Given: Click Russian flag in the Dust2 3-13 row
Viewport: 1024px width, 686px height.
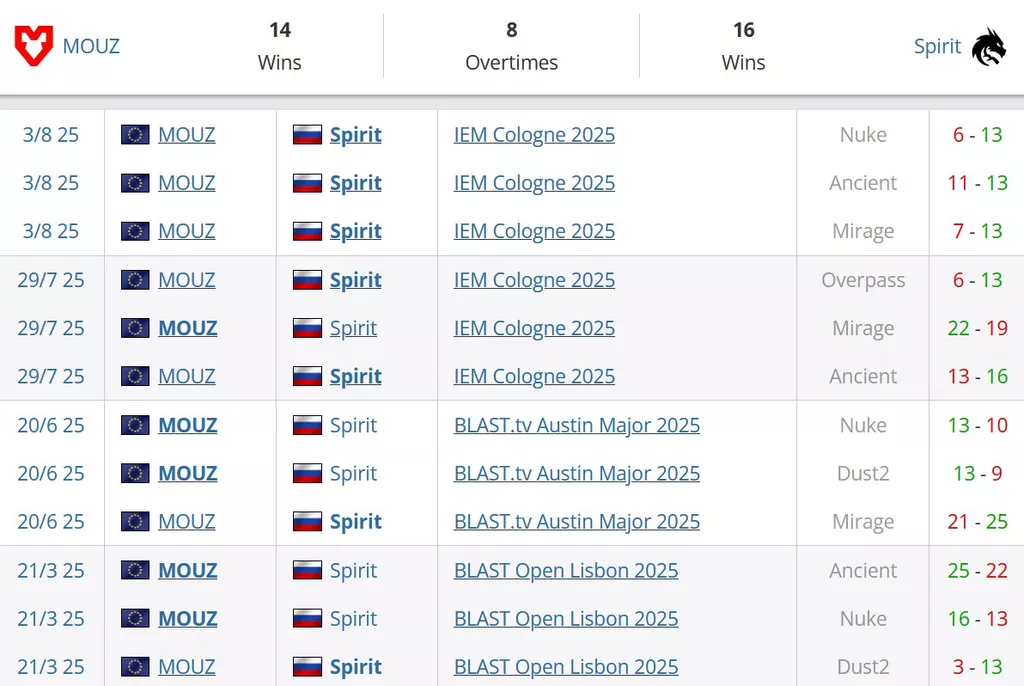Looking at the screenshot, I should click(307, 666).
